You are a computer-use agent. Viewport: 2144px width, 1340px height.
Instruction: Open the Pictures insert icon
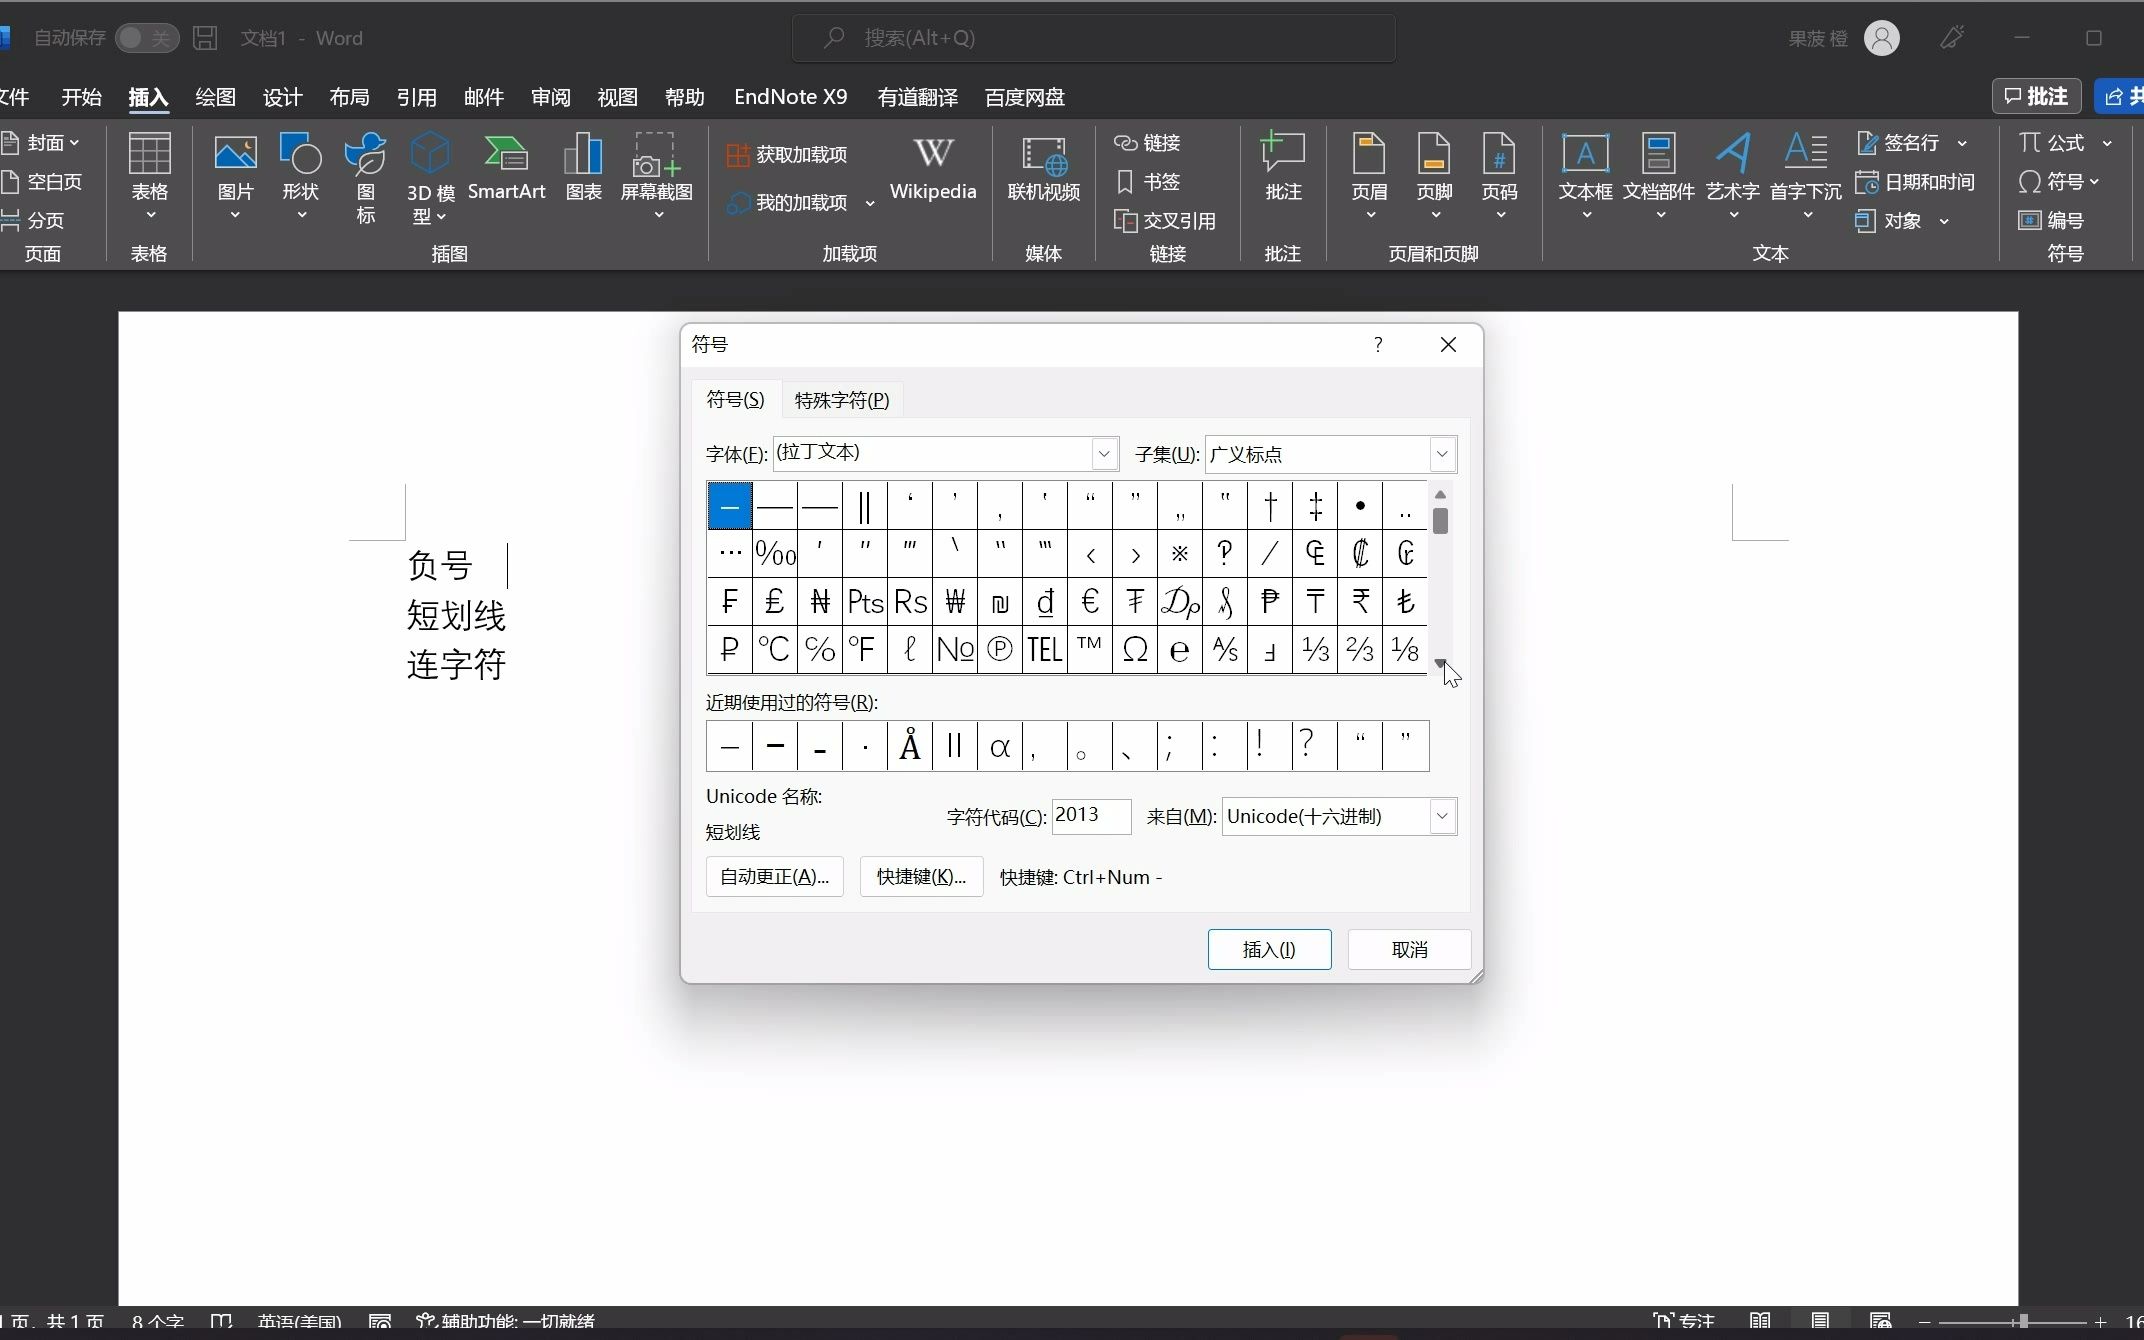(236, 176)
